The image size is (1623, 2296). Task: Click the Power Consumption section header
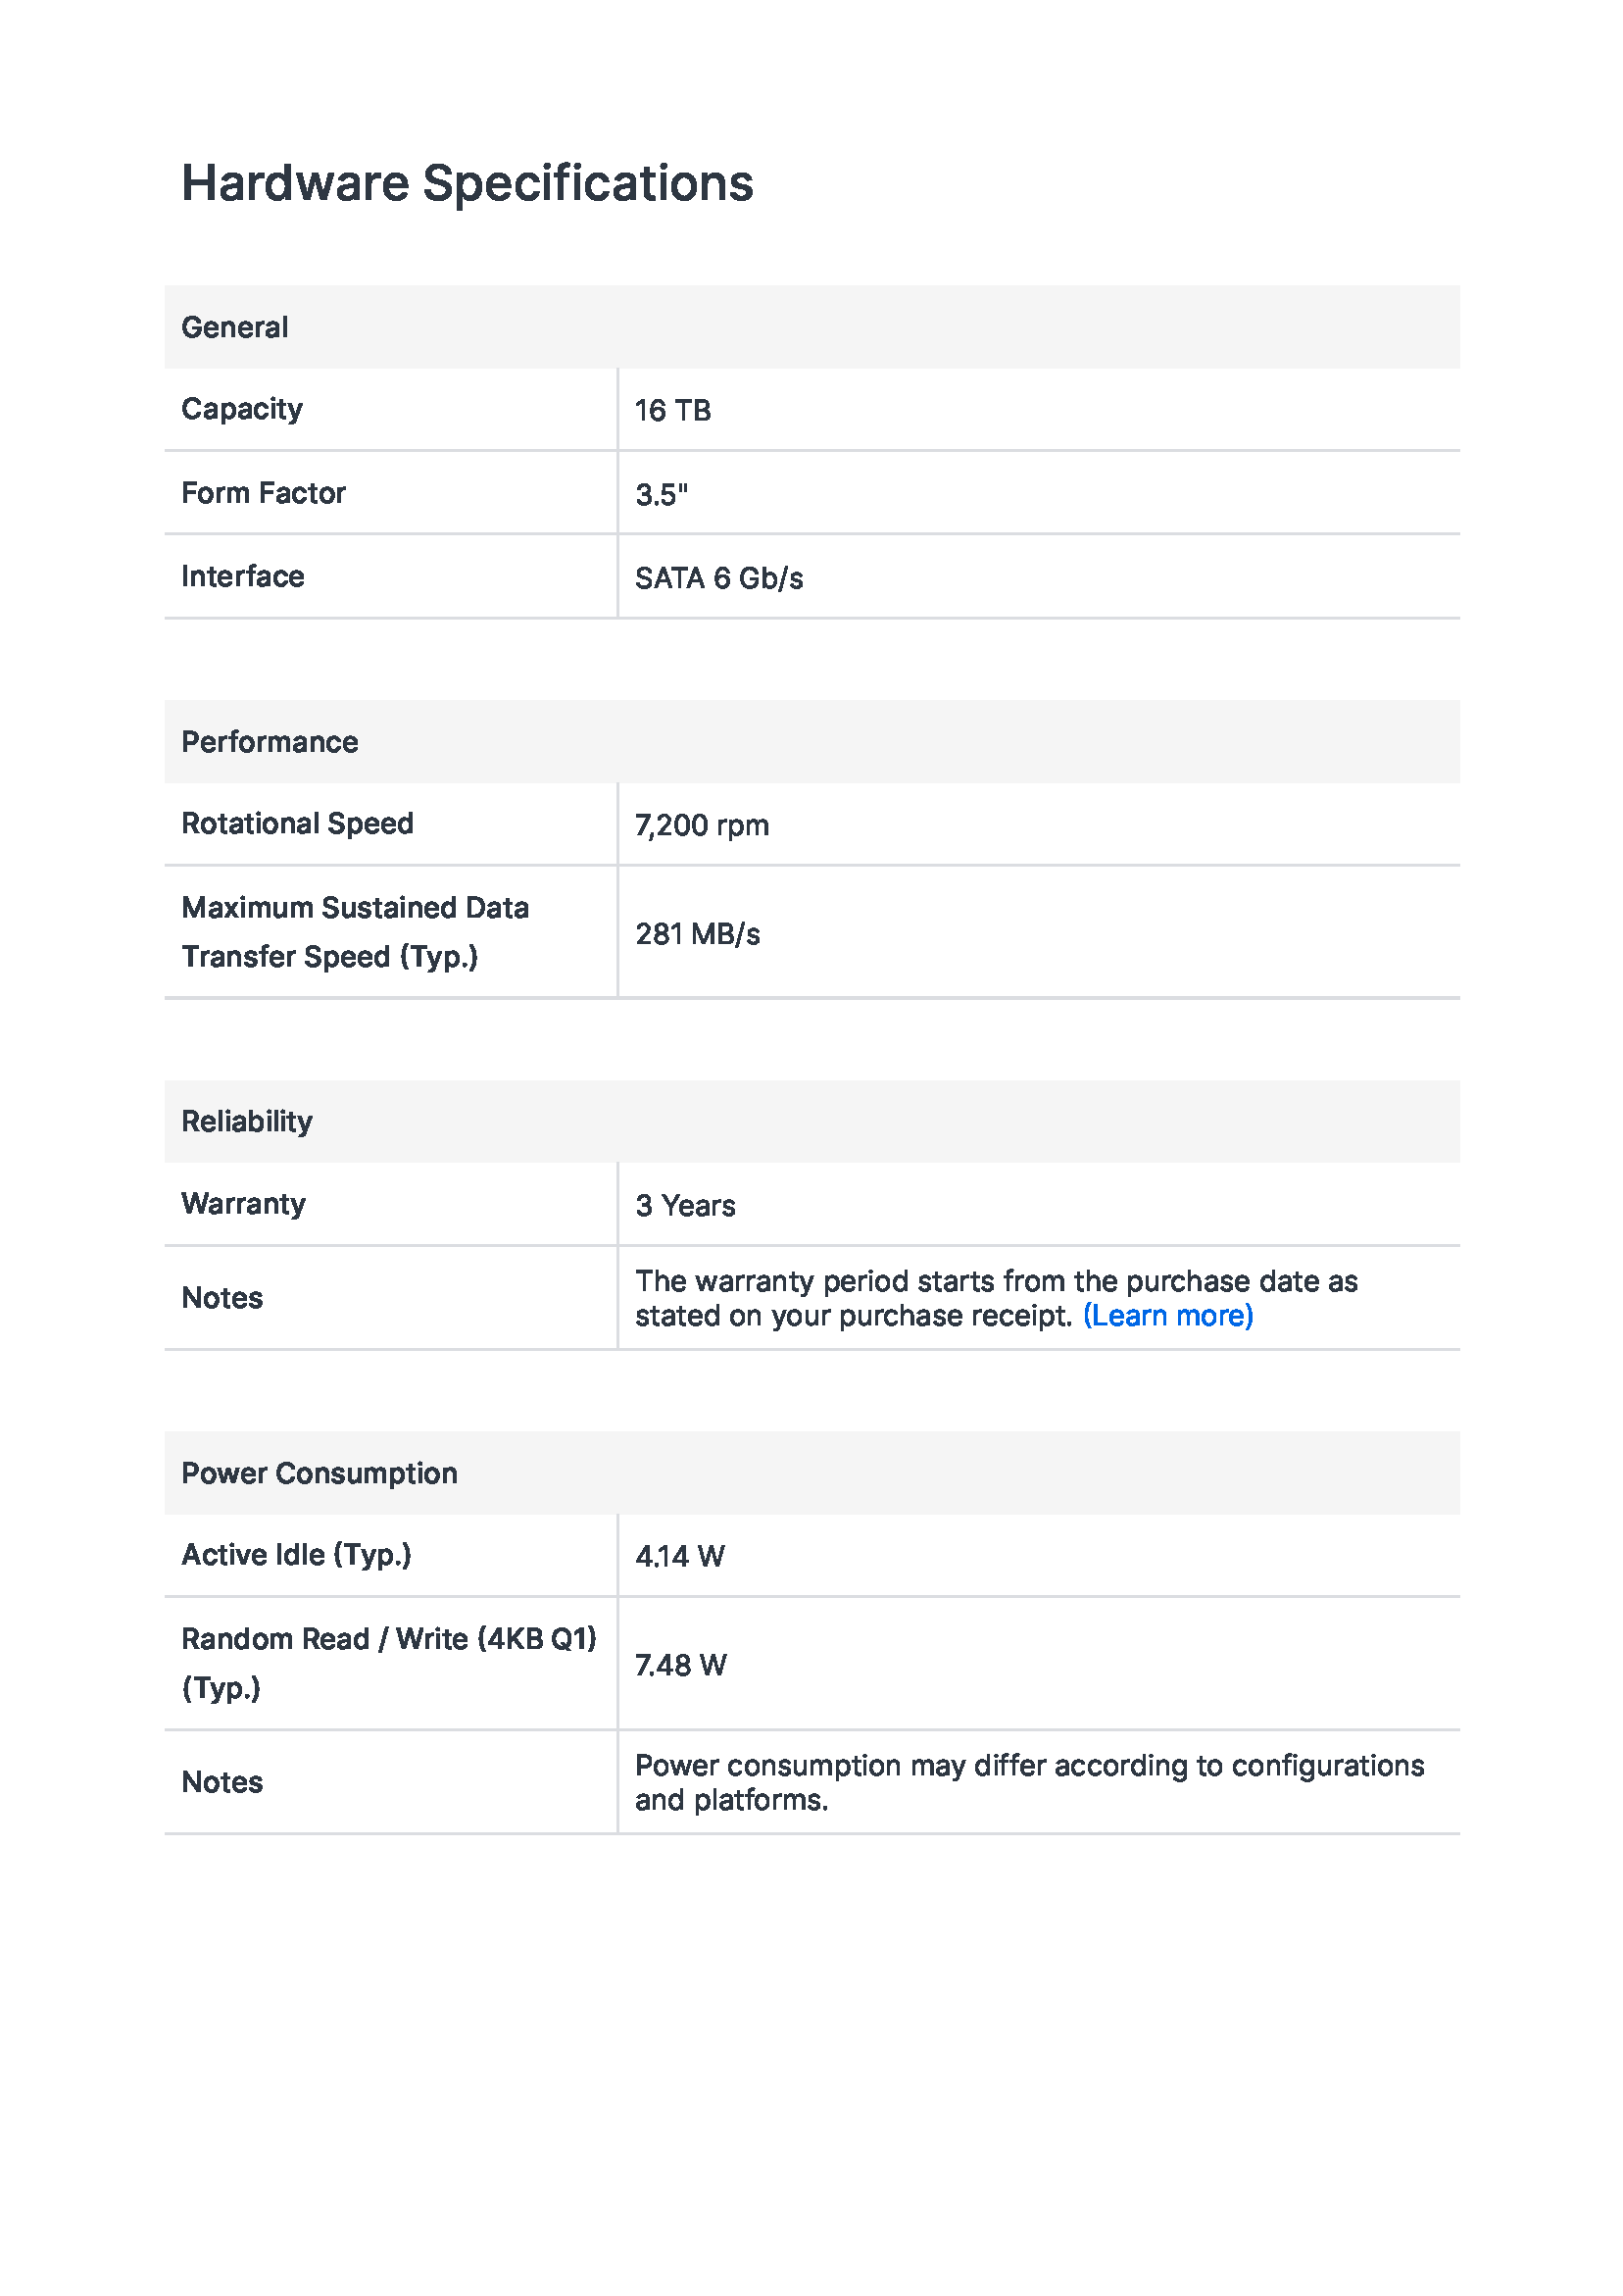(x=319, y=1474)
